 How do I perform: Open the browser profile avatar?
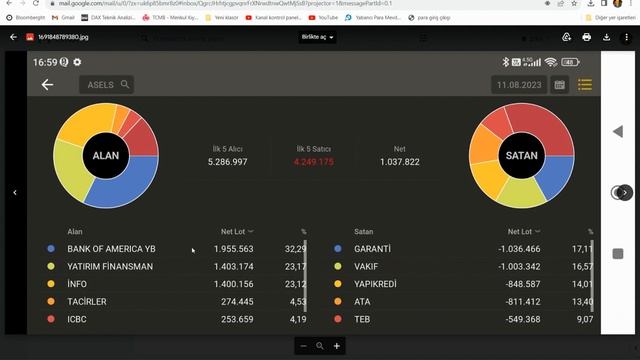[618, 3]
